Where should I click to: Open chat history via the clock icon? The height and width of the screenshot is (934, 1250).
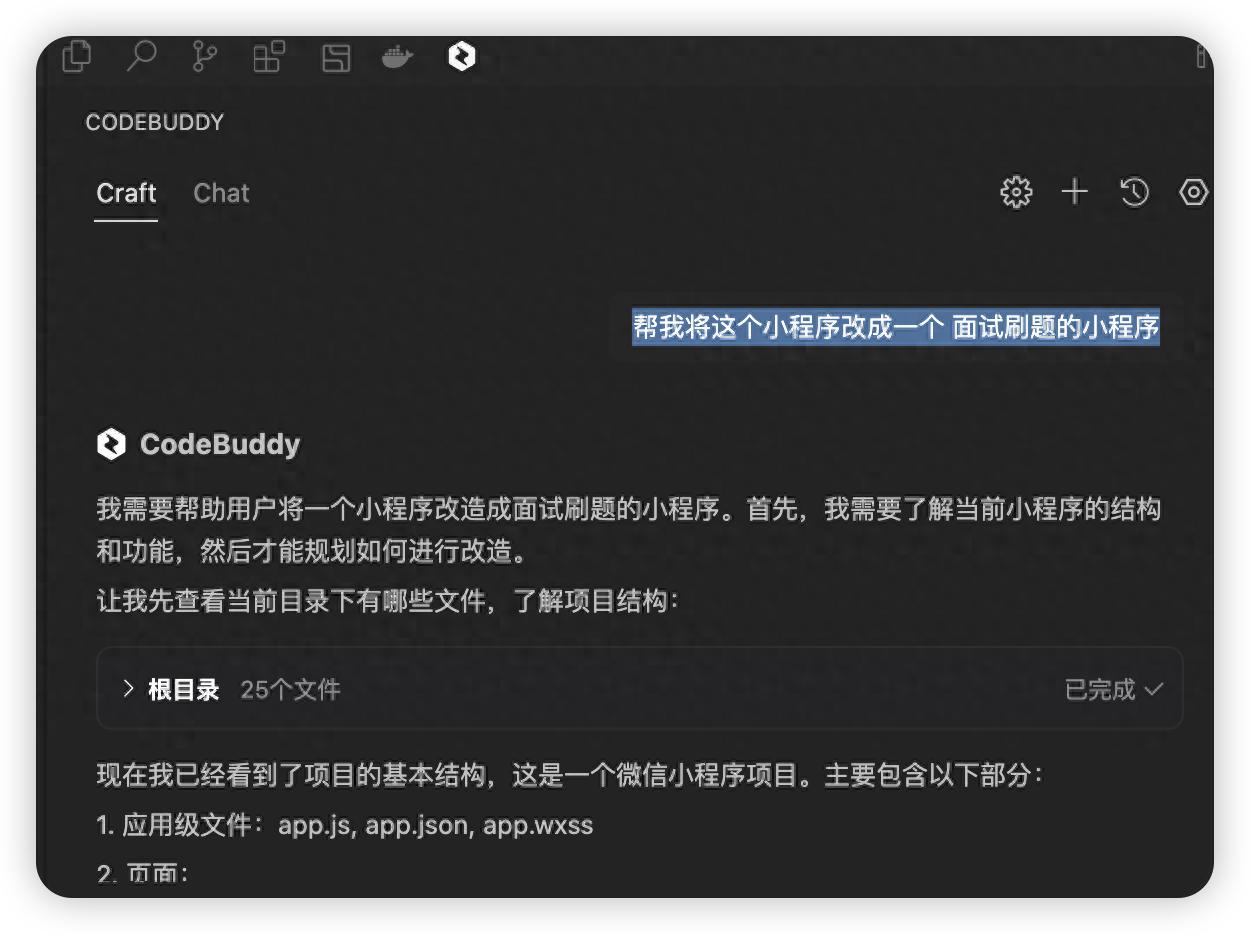tap(1133, 193)
